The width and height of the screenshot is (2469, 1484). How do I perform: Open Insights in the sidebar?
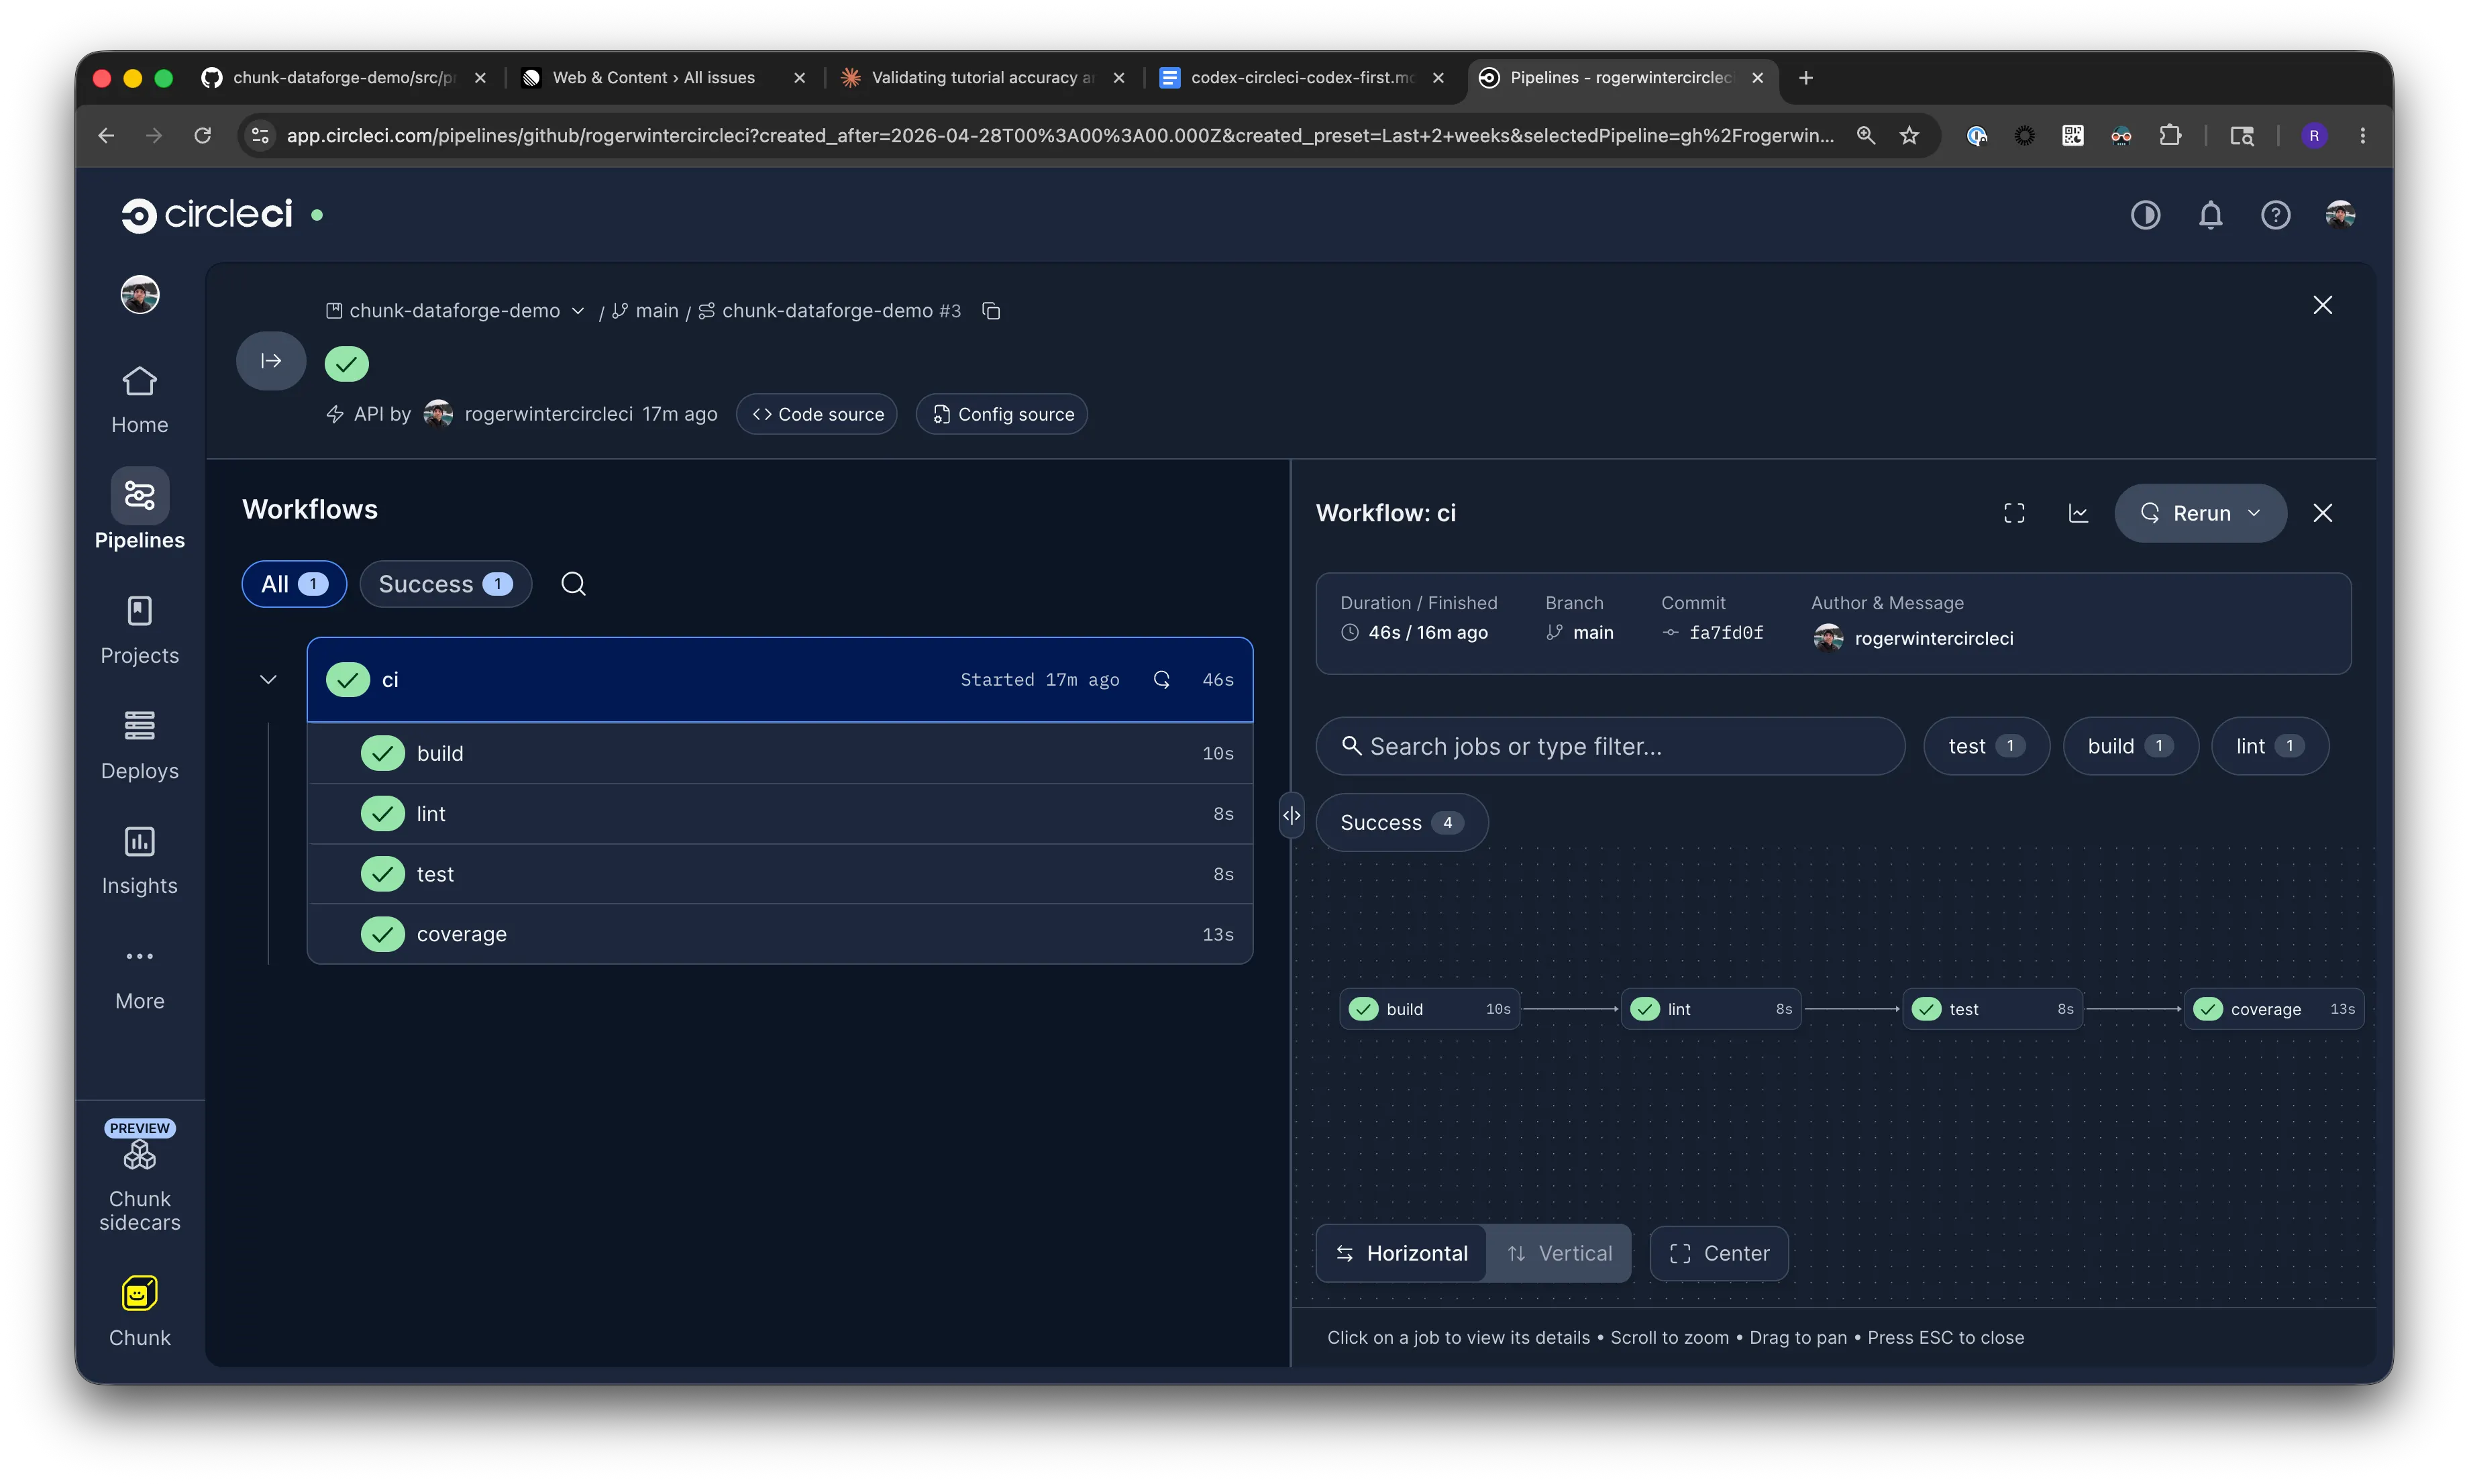[x=139, y=860]
